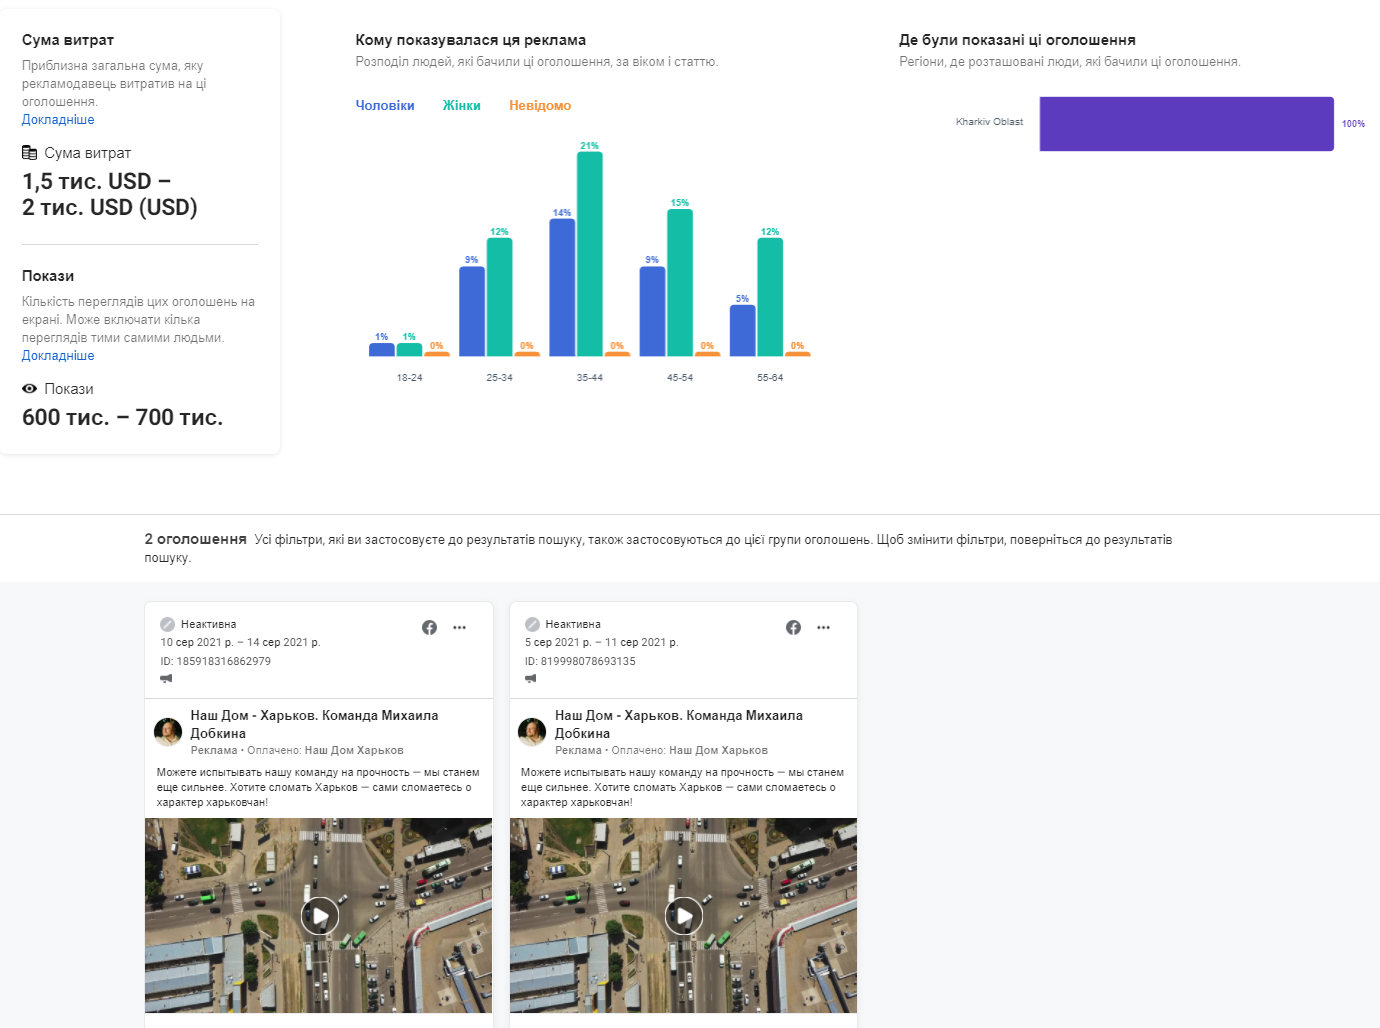Toggle the Чоловіки series in chart legend

[385, 105]
